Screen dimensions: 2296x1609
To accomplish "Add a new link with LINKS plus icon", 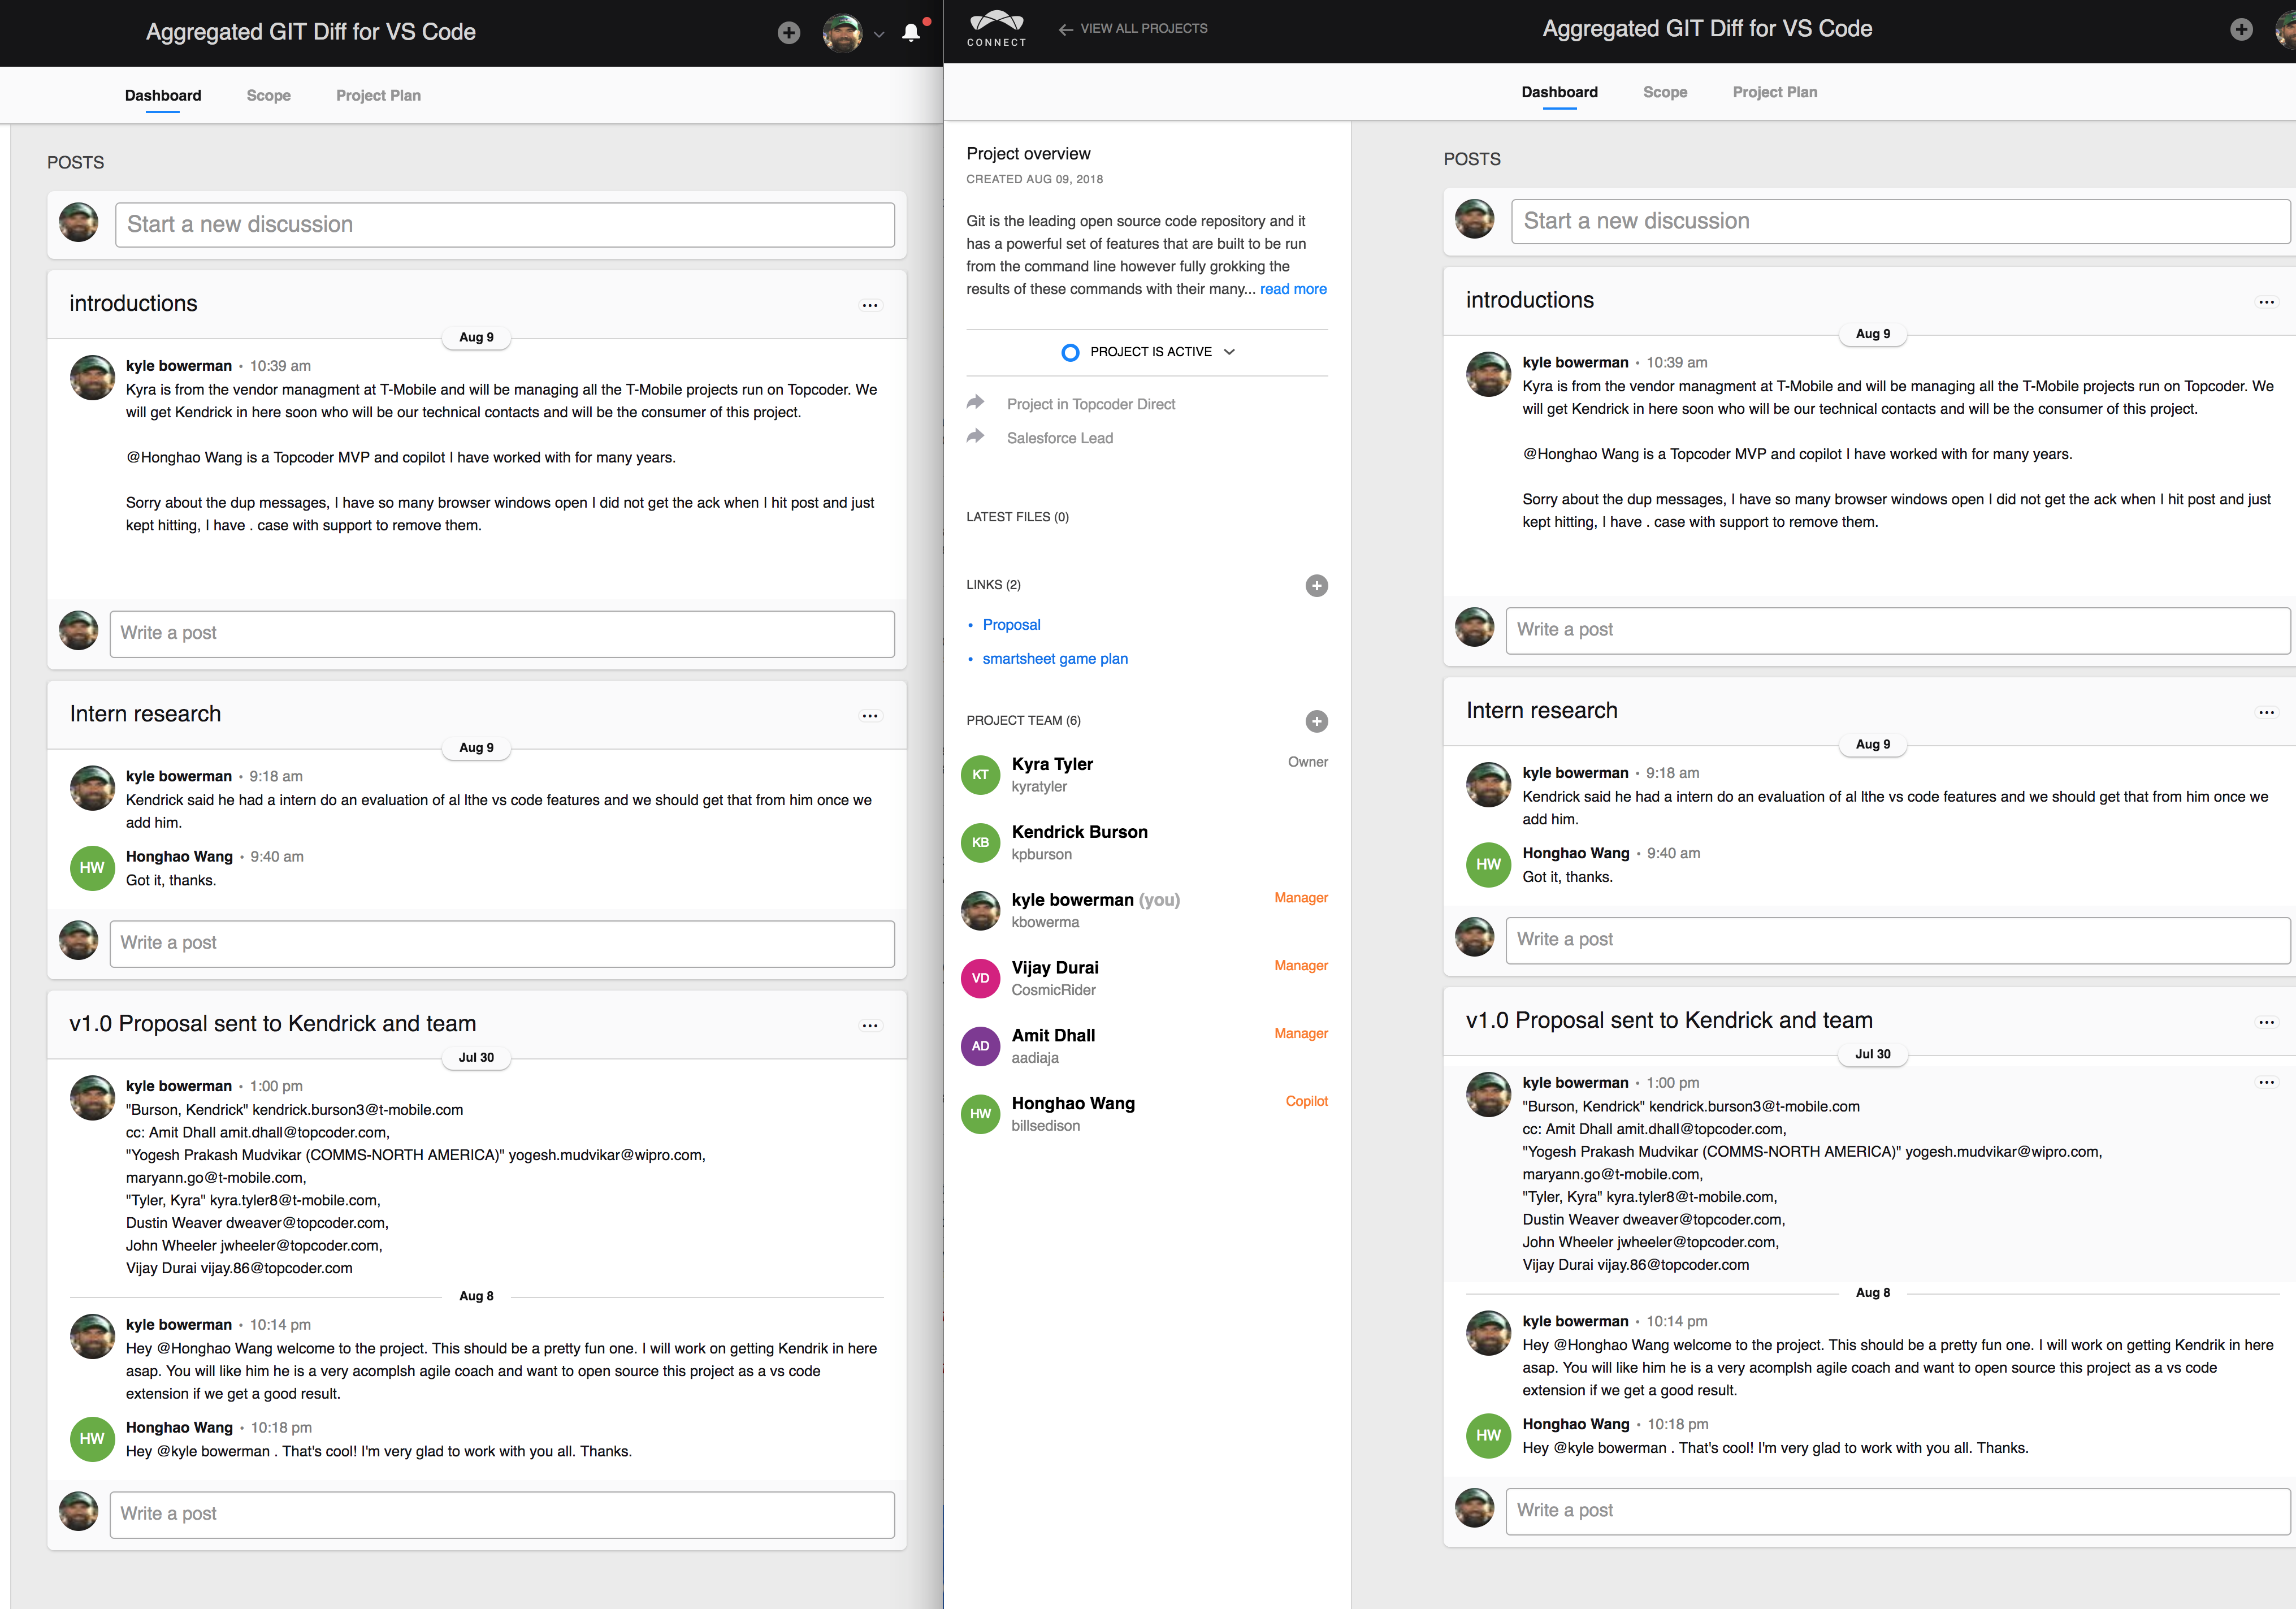I will pos(1316,586).
